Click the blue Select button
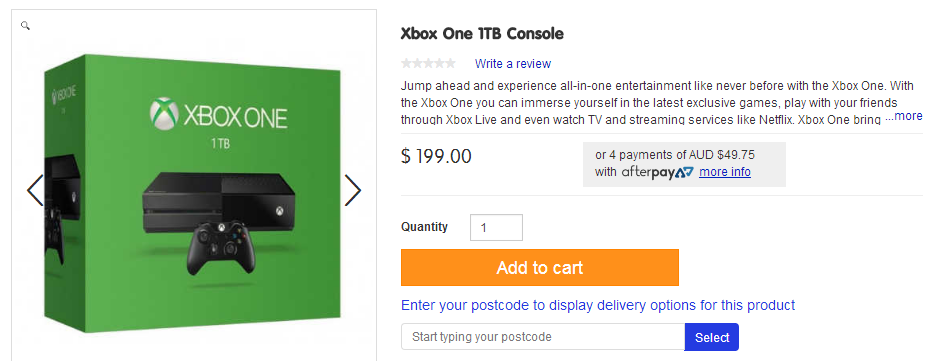The height and width of the screenshot is (361, 935). (x=712, y=337)
